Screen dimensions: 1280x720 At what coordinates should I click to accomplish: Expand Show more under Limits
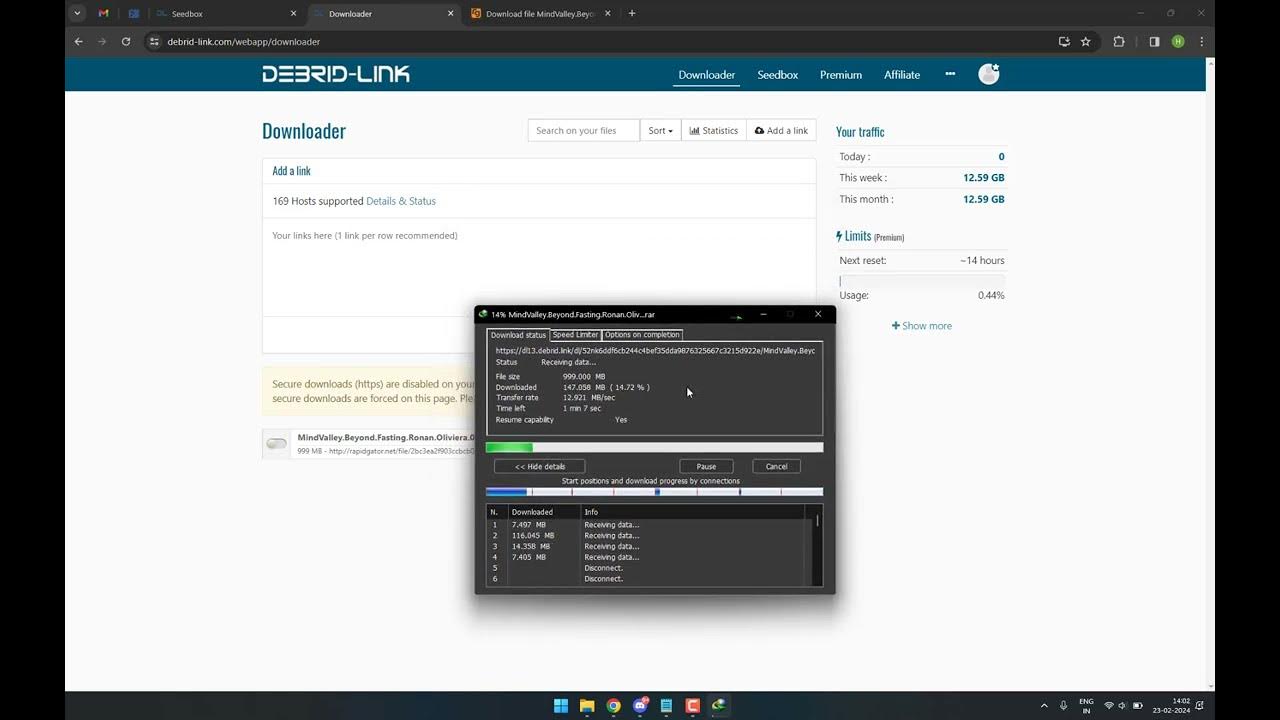tap(922, 326)
